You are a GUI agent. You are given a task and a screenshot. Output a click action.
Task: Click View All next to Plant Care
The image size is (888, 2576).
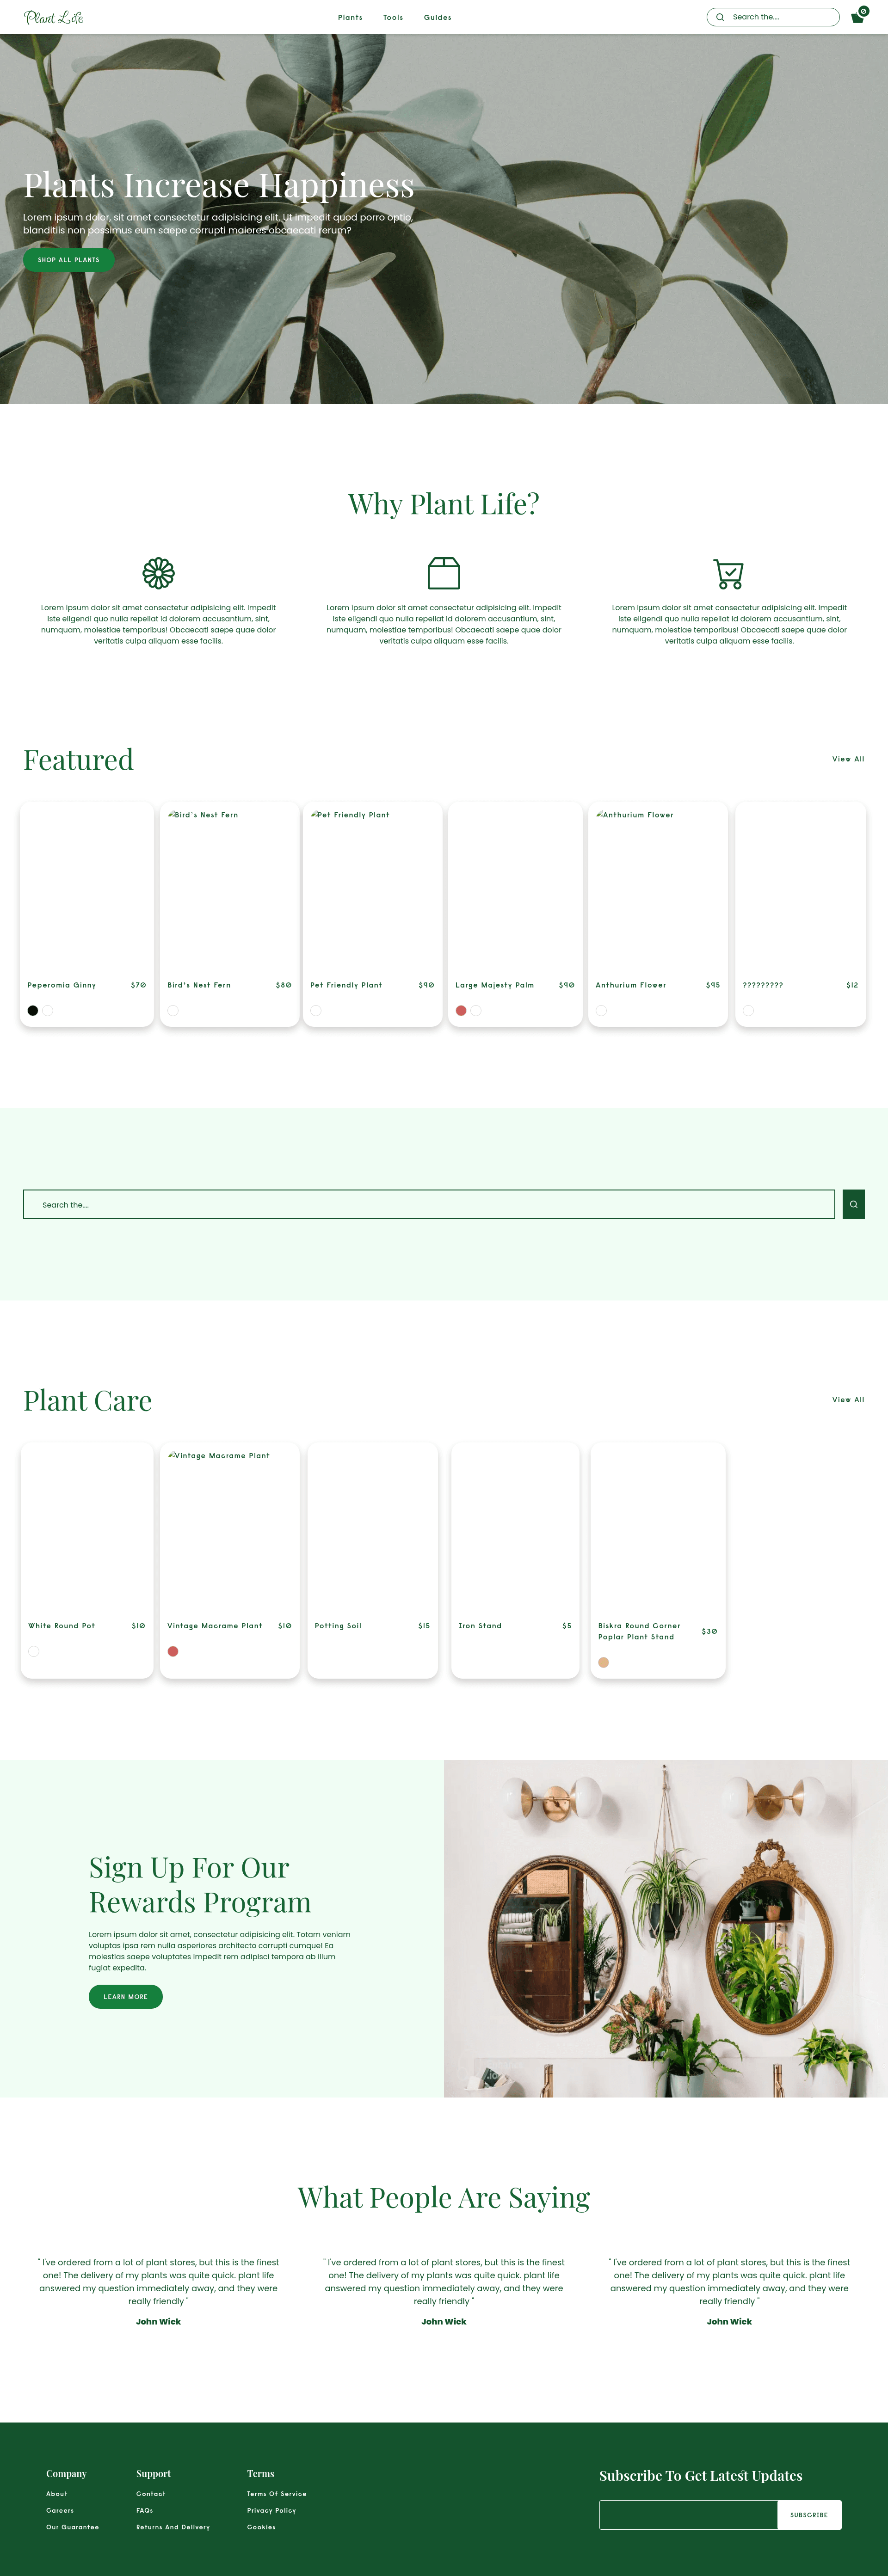(848, 1400)
